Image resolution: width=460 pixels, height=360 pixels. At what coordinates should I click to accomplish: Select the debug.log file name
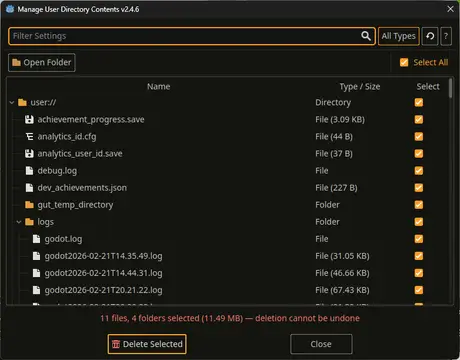pyautogui.click(x=57, y=171)
